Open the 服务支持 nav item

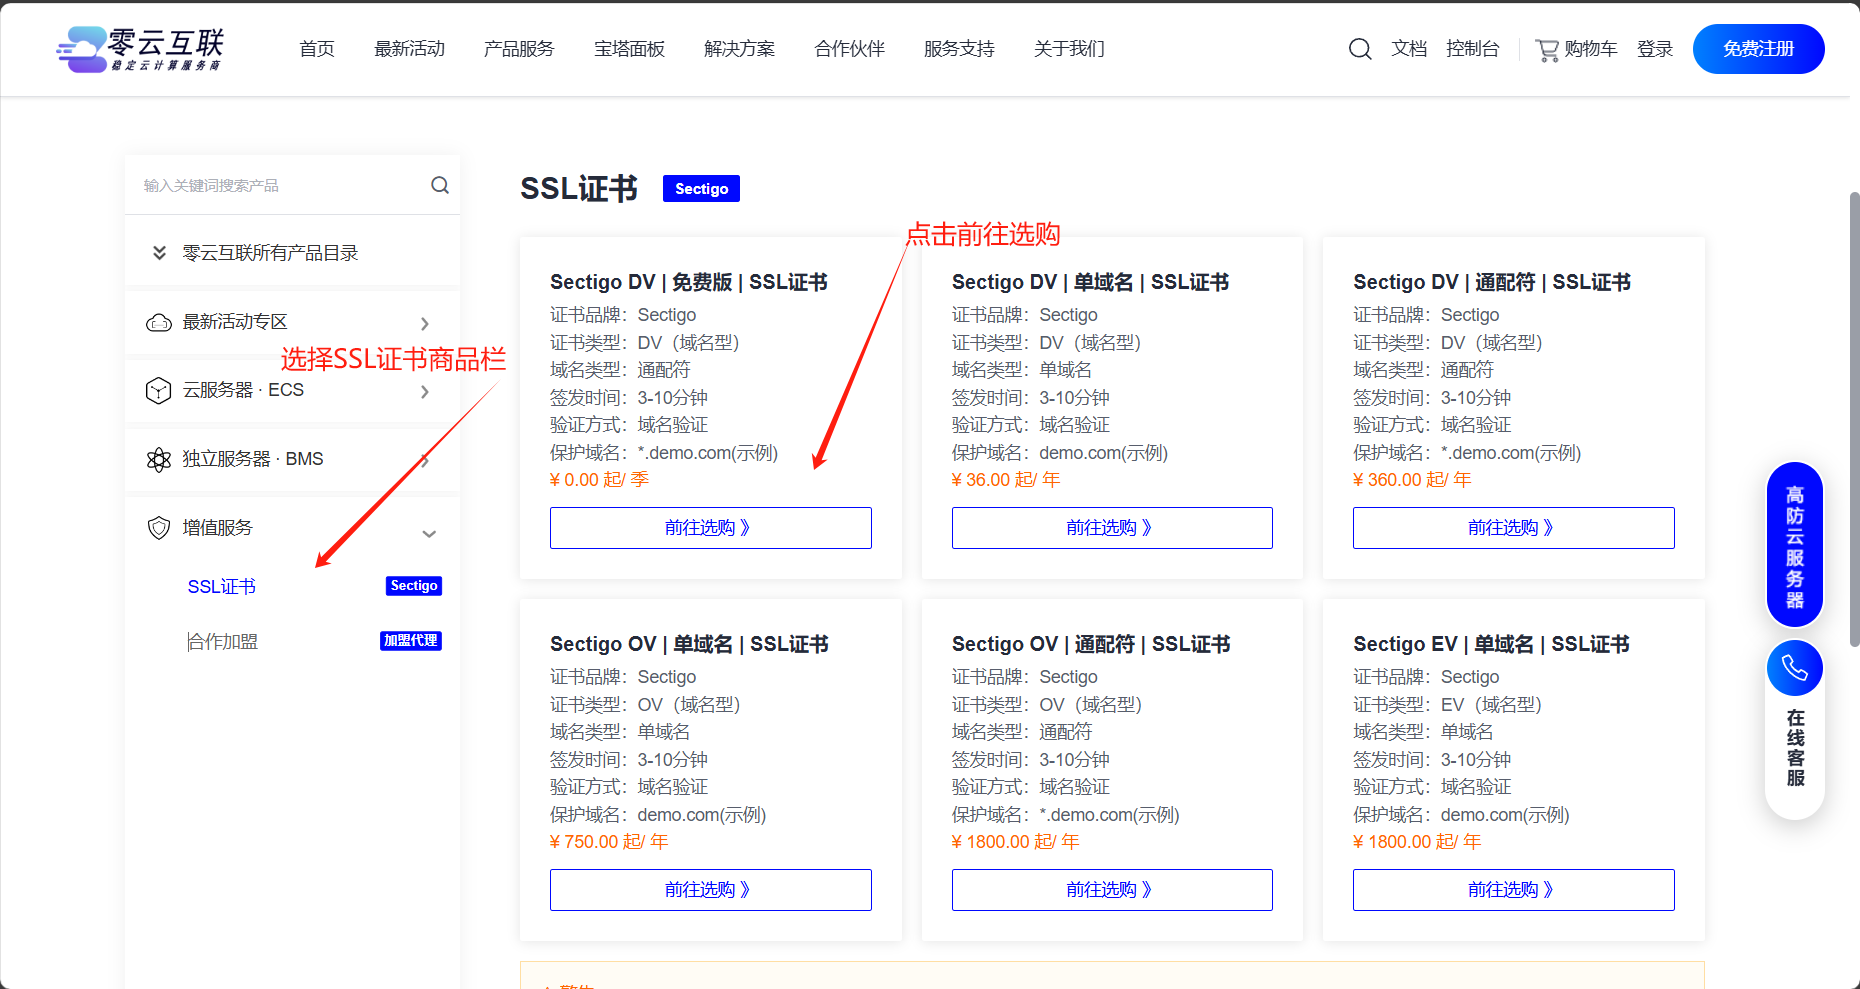tap(959, 49)
